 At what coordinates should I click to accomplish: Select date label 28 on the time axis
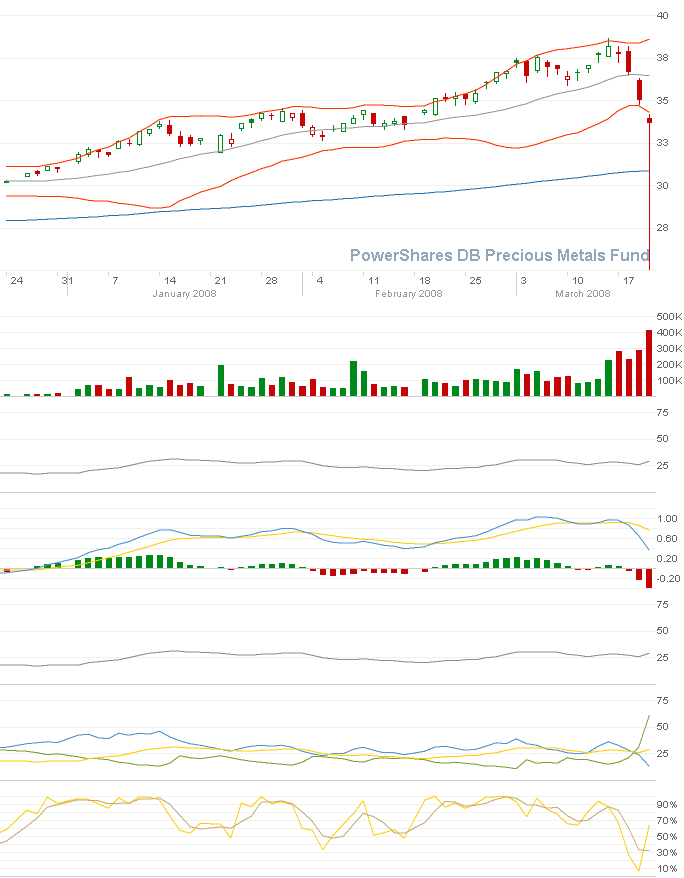click(271, 281)
